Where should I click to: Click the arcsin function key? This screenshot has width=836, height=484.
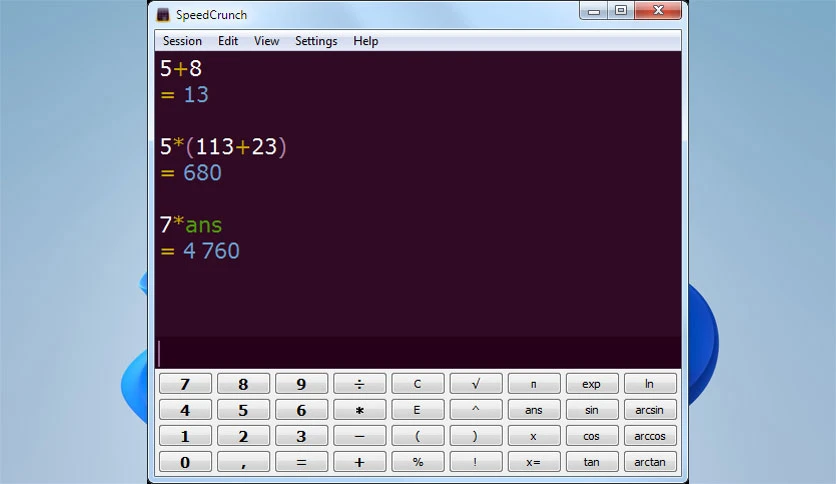(x=650, y=410)
